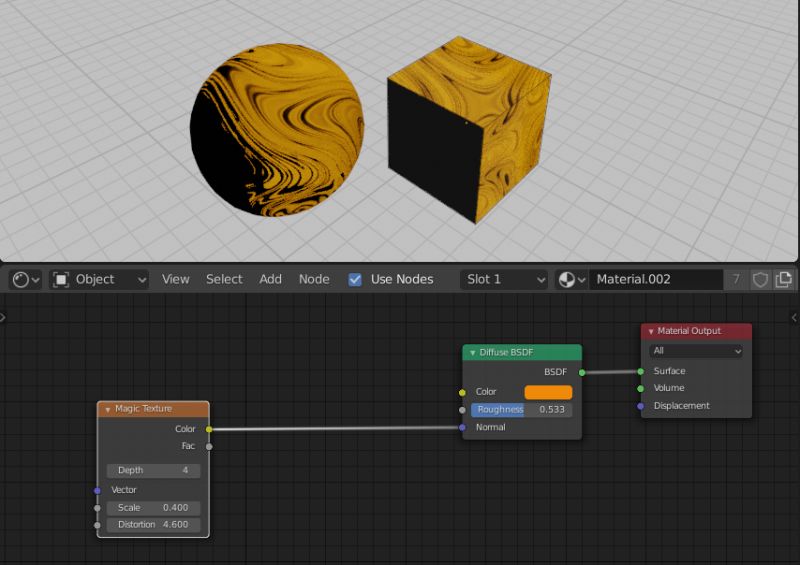Click the Depth value field
Screen dimensions: 800x565
tap(153, 470)
